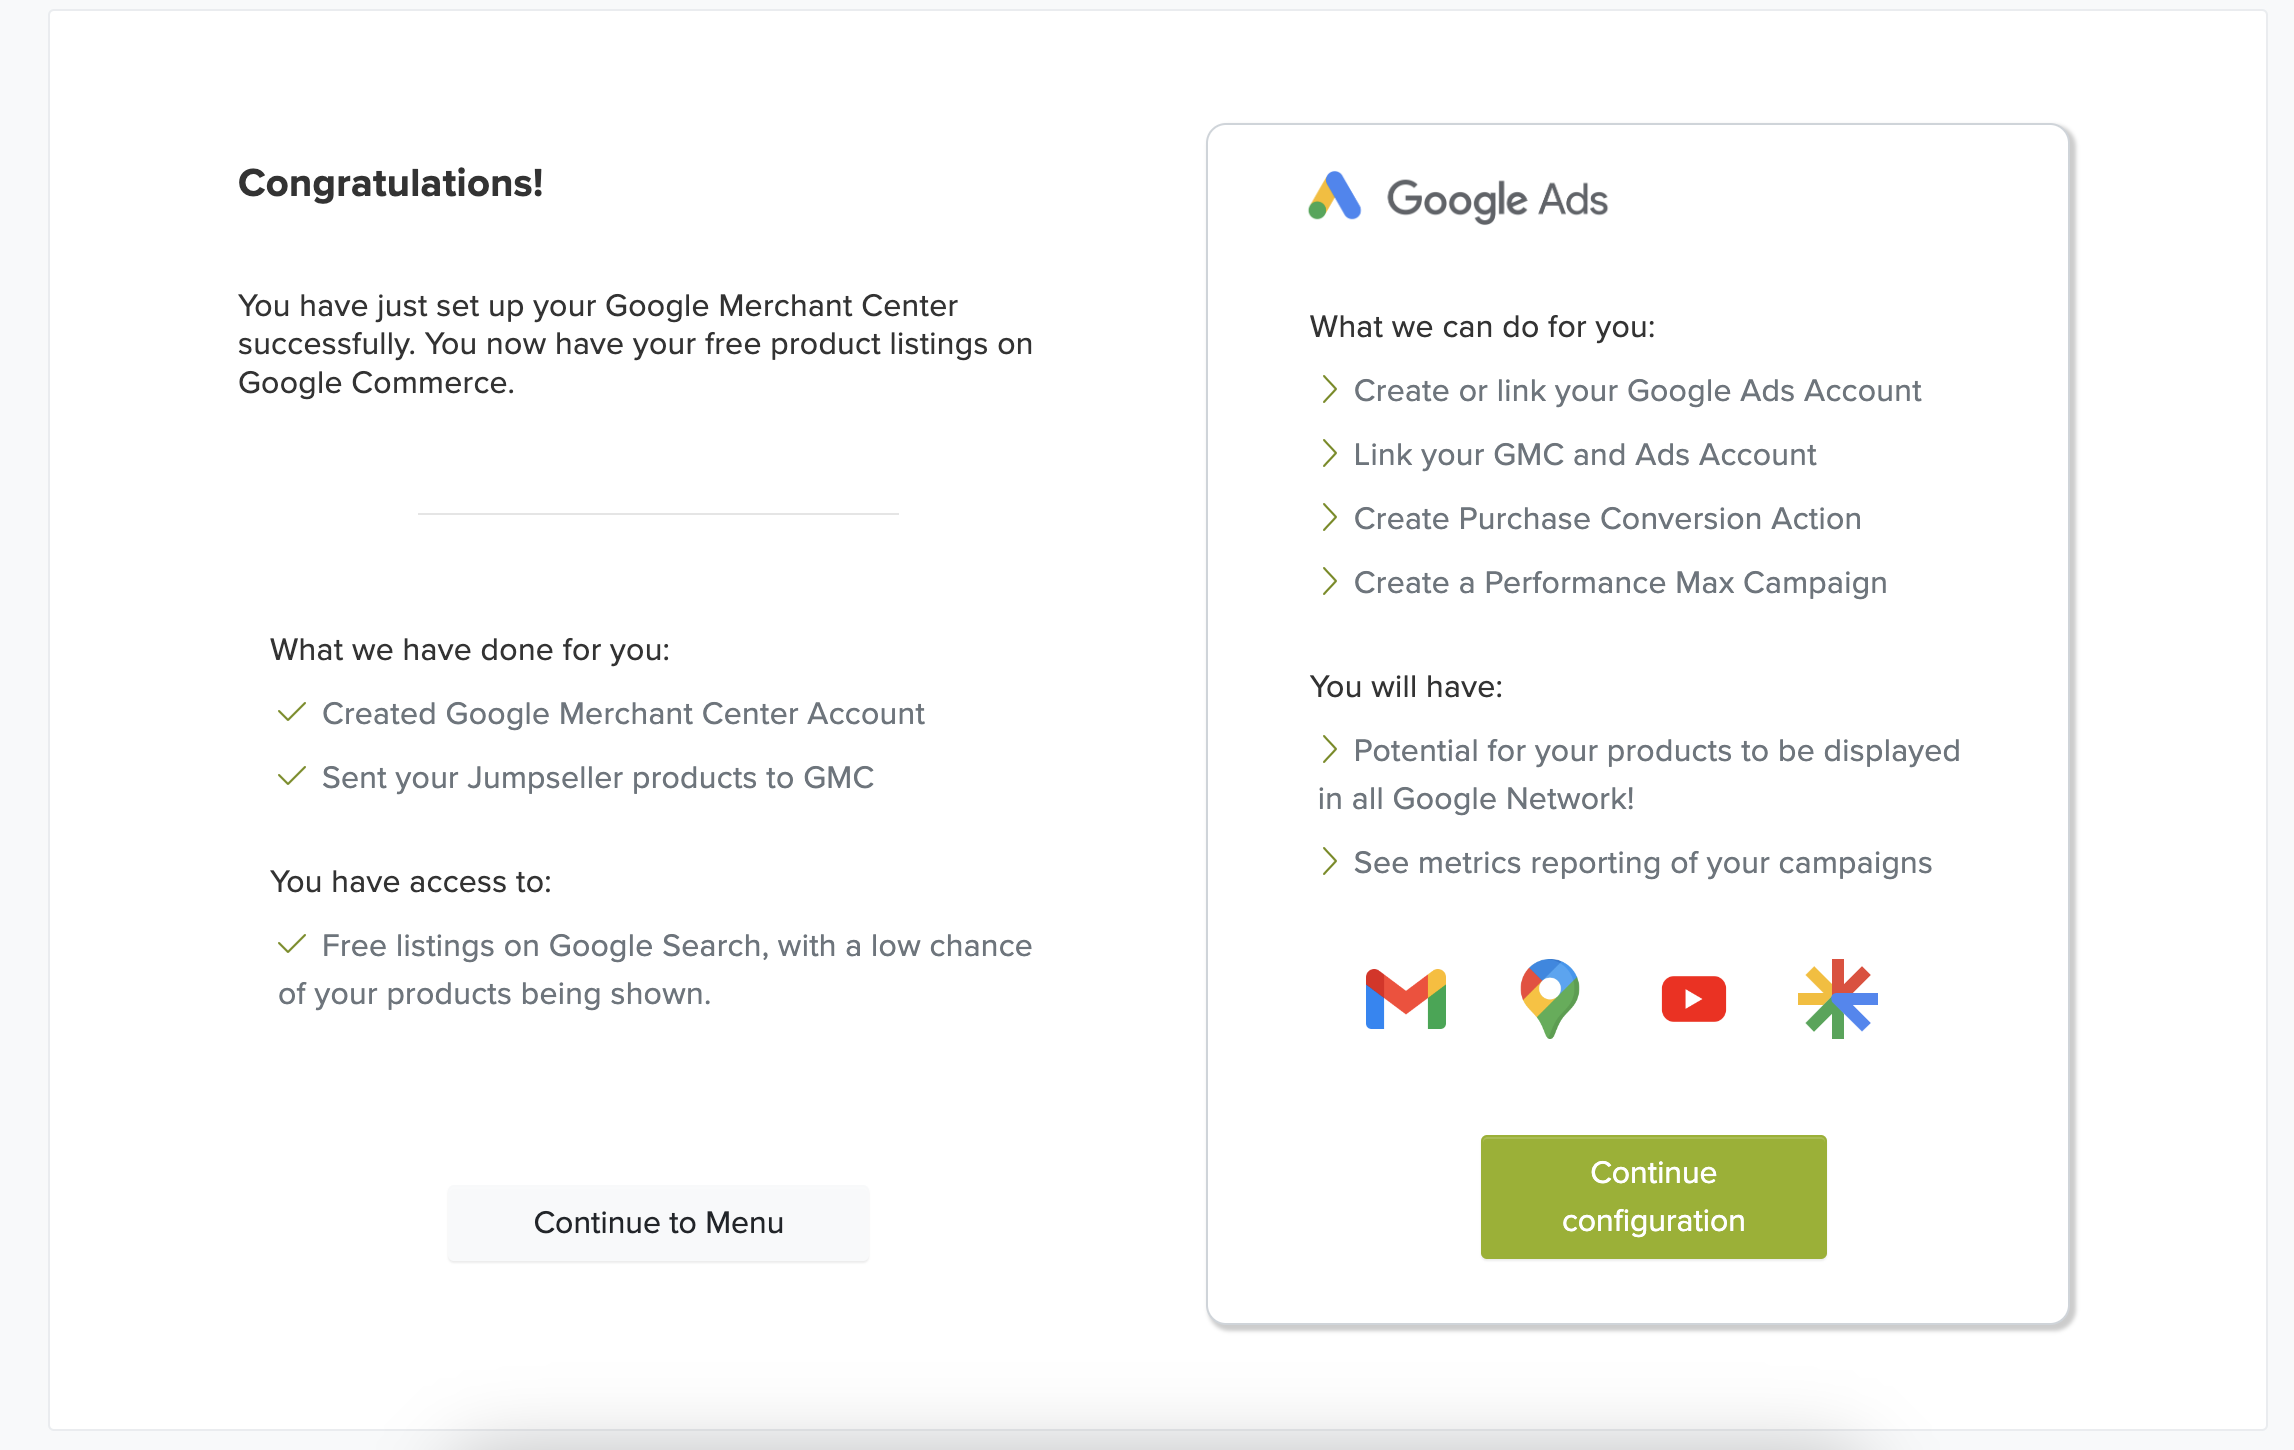Click chevron beside Create Purchase Conversion Action
Viewport: 2294px width, 1450px height.
(x=1328, y=518)
